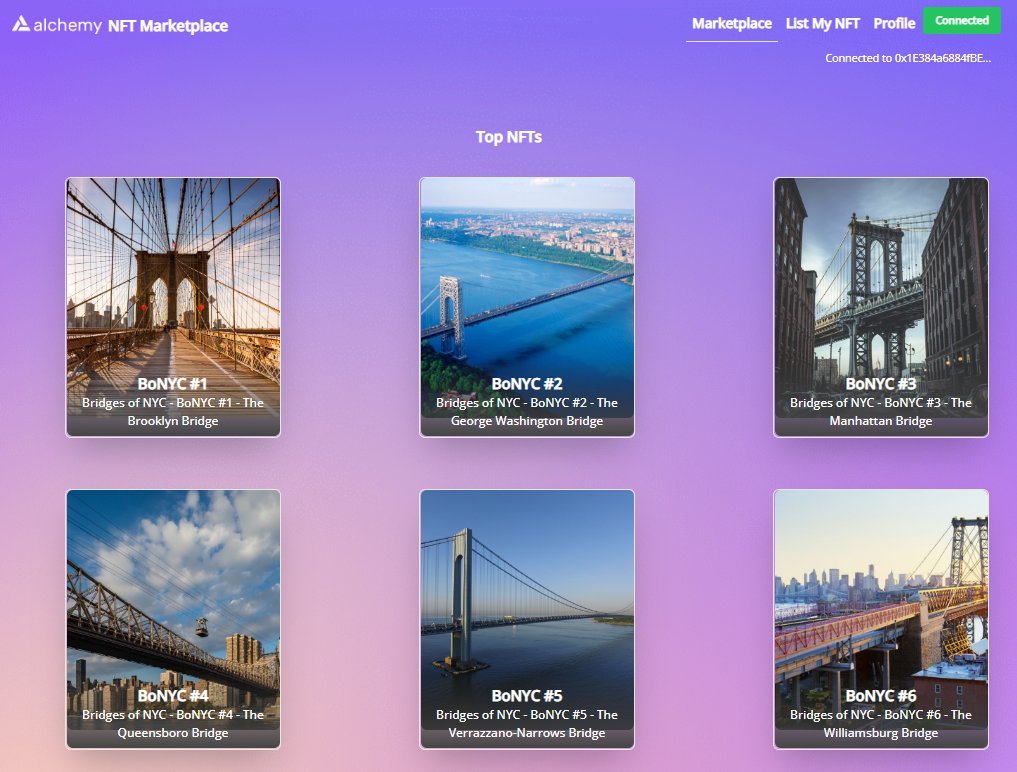Open the Brooklyn Bridge NFT image
1017x772 pixels.
coord(173,270)
